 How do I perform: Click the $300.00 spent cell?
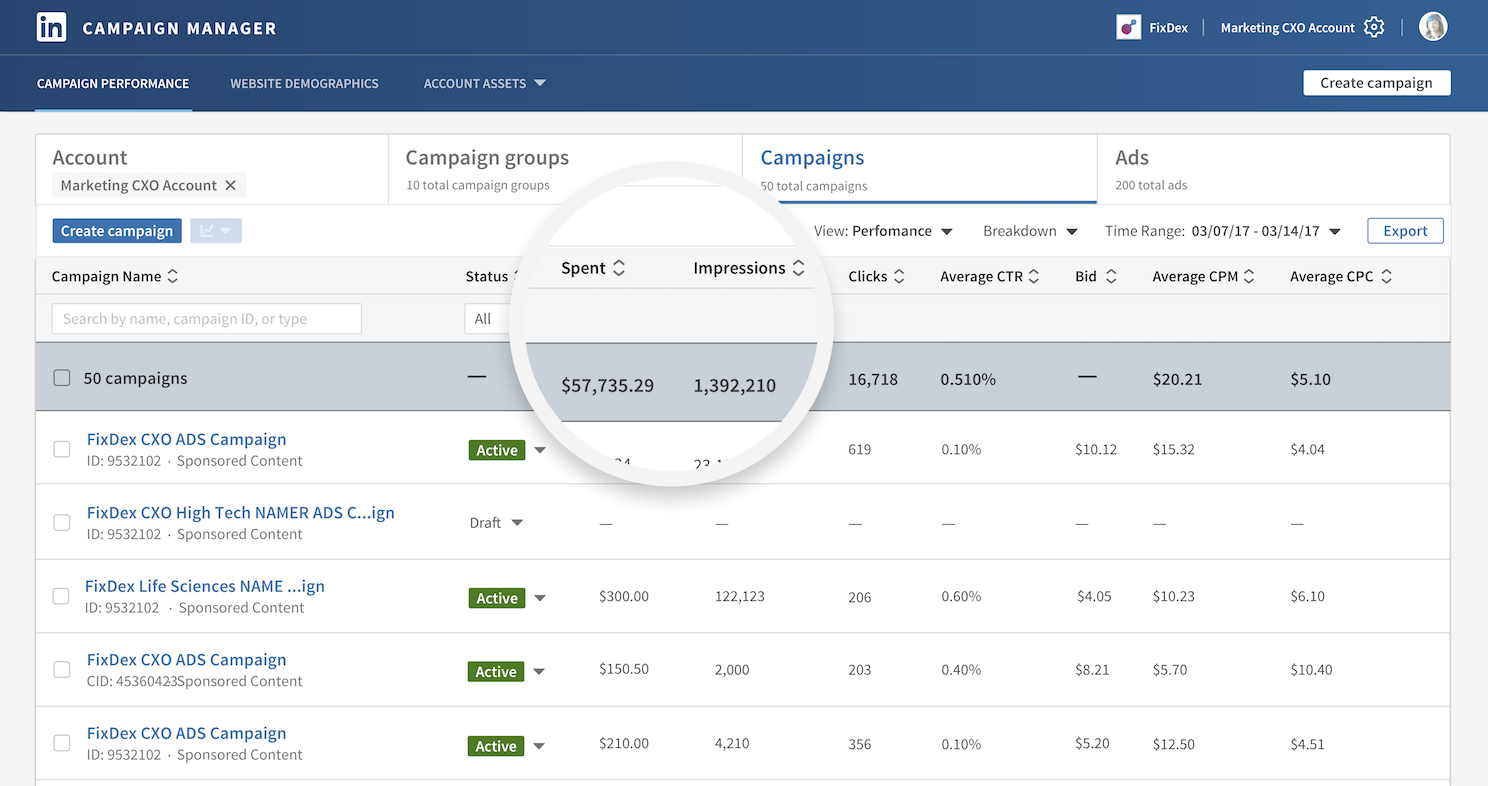[624, 597]
